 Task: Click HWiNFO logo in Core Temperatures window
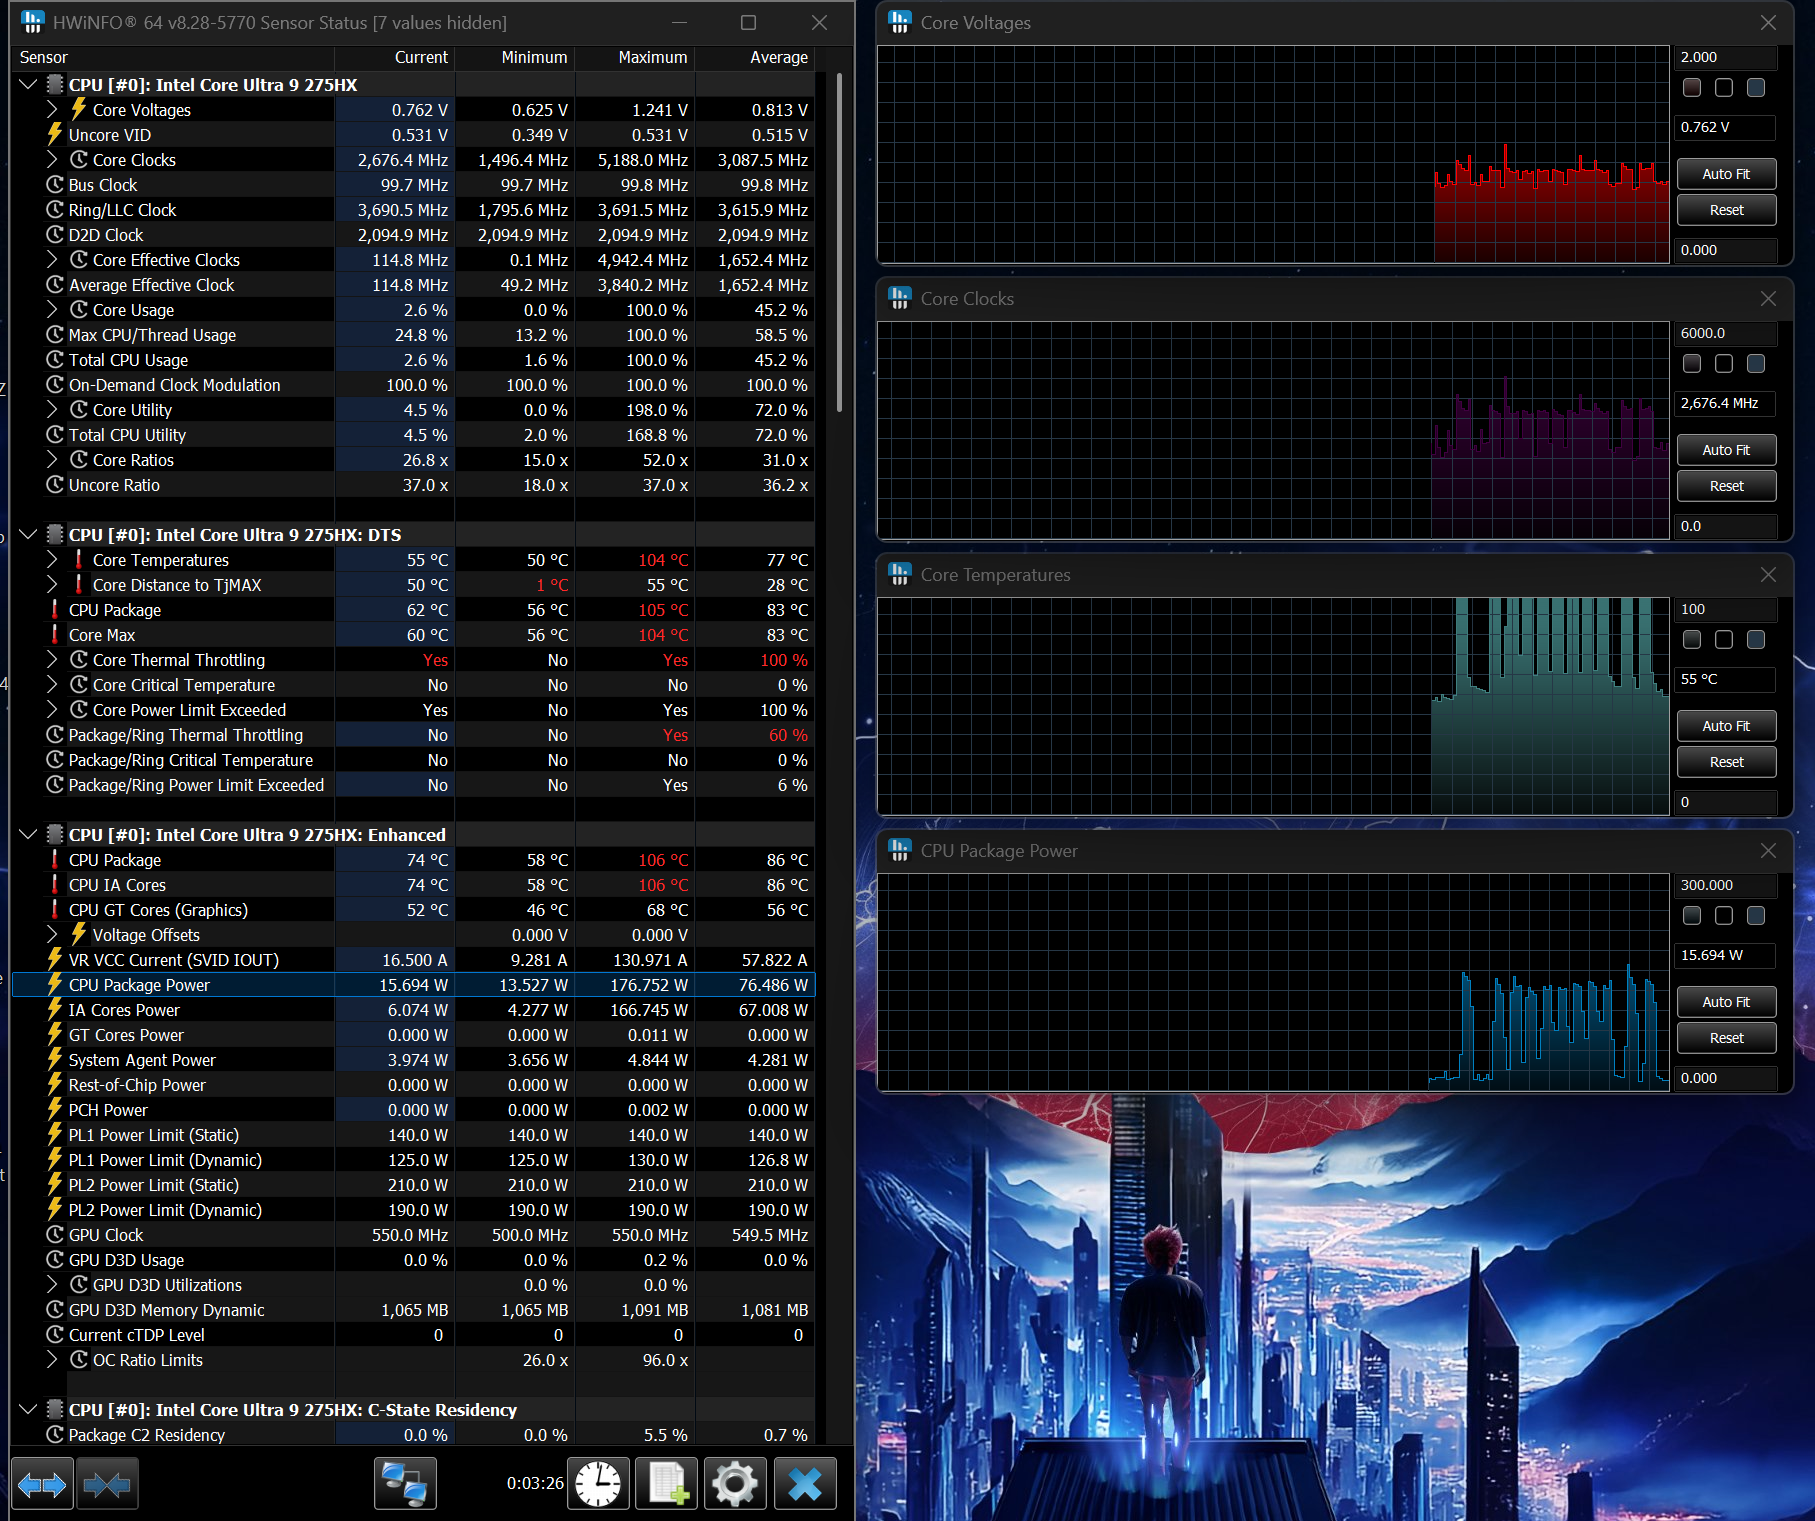pyautogui.click(x=900, y=574)
